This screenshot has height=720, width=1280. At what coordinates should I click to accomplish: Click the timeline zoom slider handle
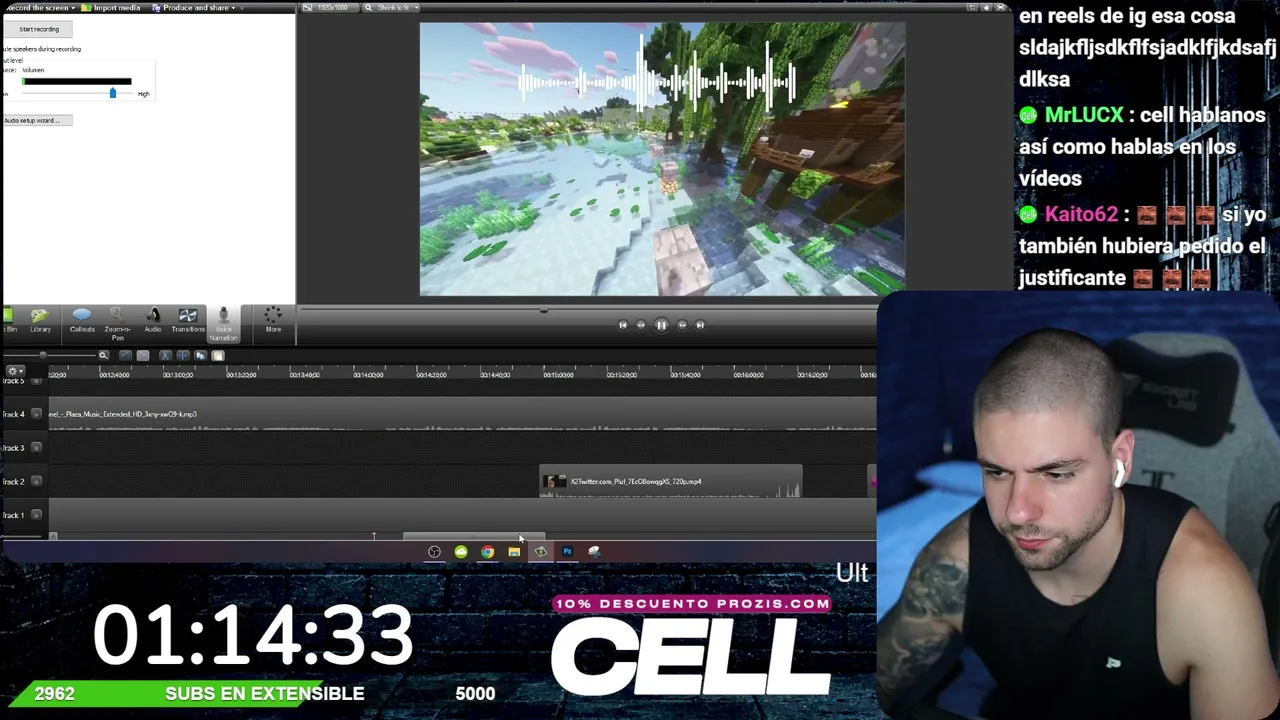pos(43,355)
